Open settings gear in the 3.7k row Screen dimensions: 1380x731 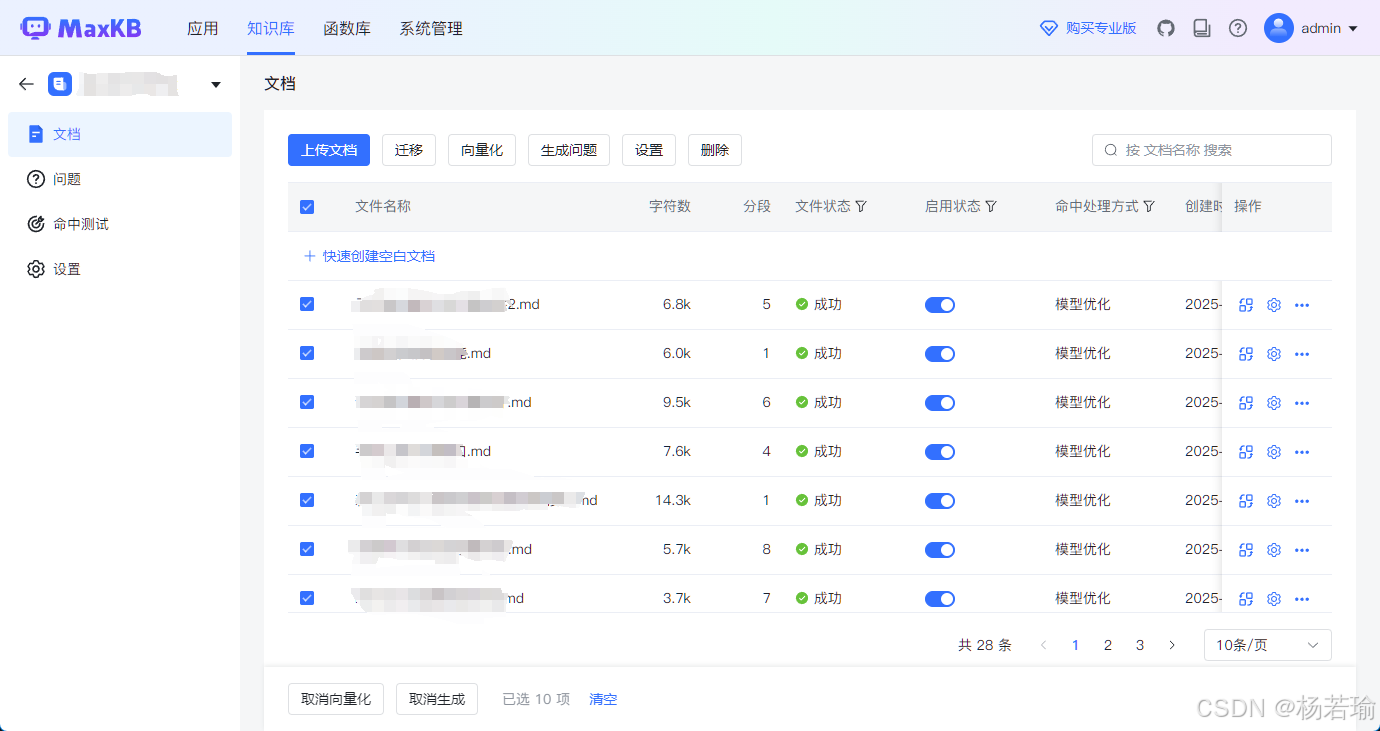coord(1274,599)
